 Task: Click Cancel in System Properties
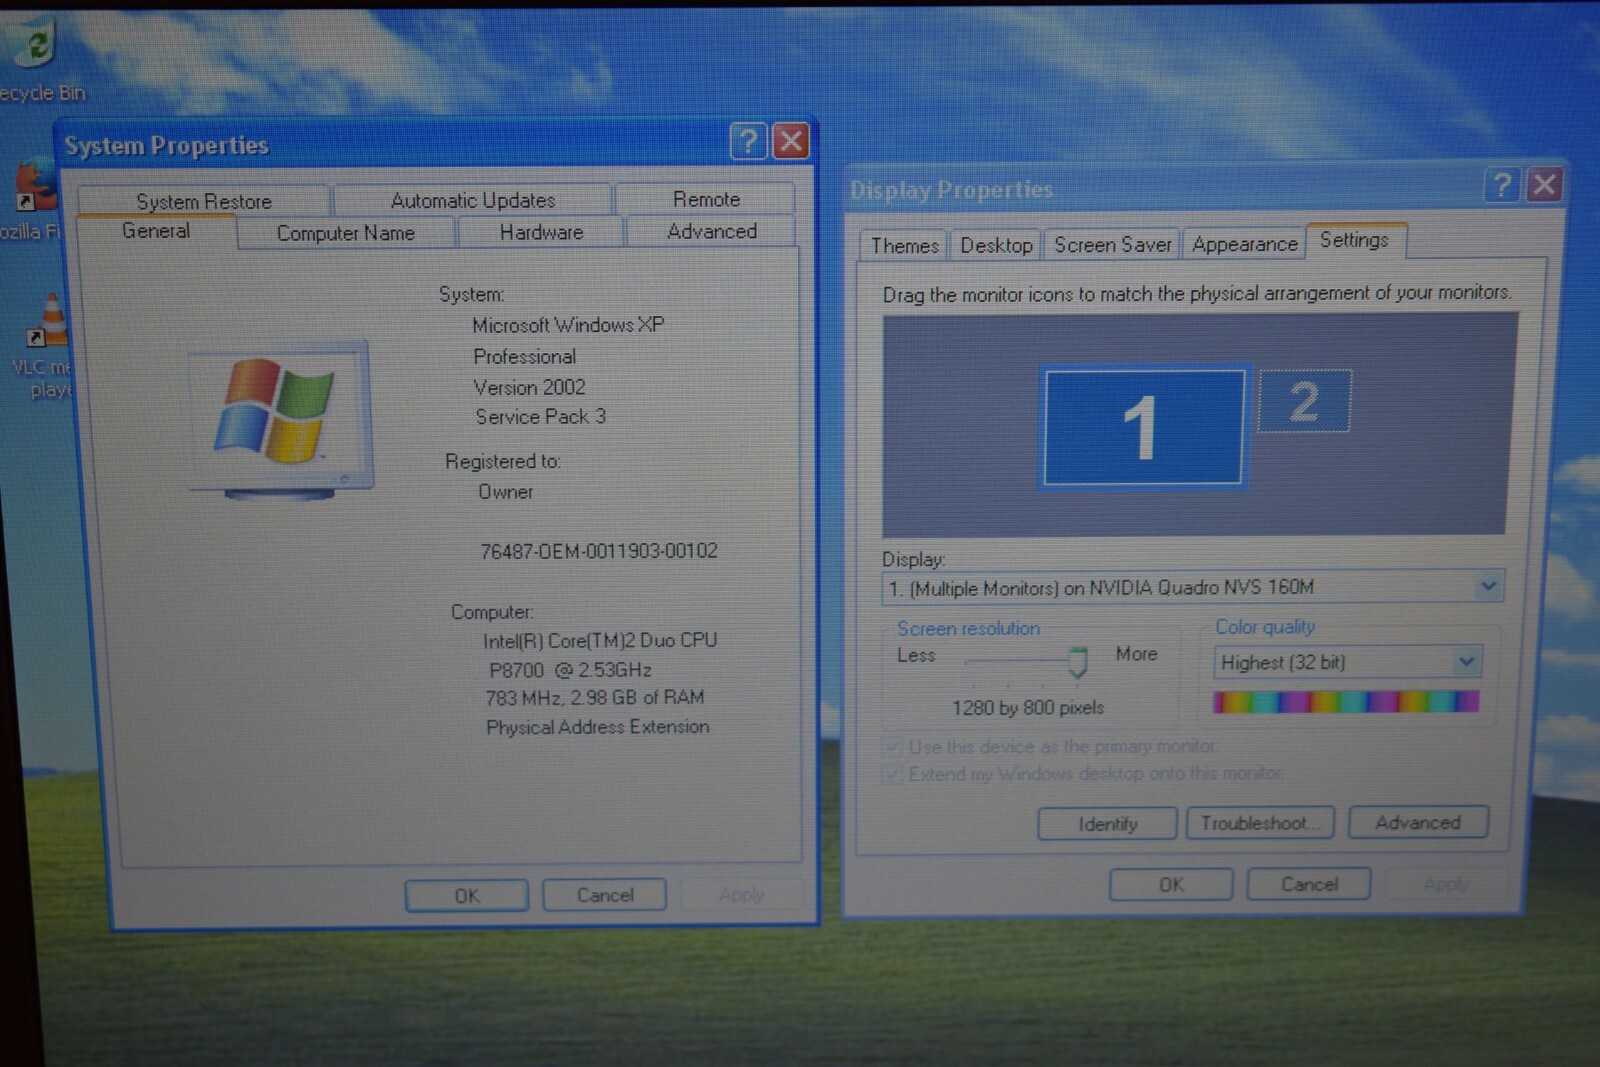point(605,894)
